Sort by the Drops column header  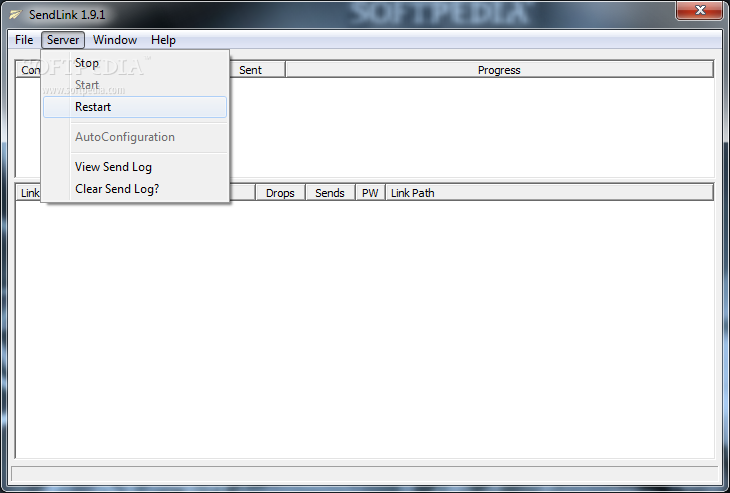280,193
